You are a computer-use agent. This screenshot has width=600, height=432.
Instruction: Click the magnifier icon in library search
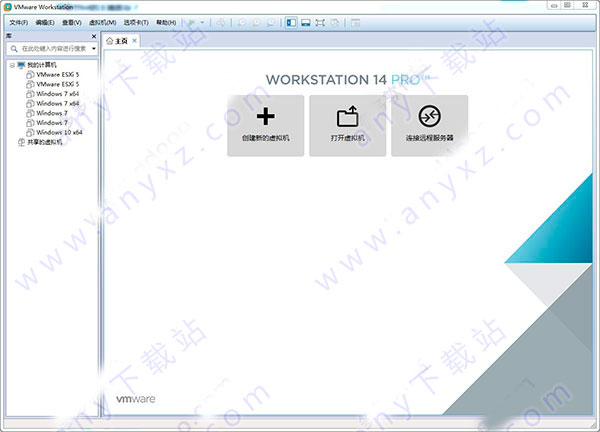pyautogui.click(x=14, y=49)
